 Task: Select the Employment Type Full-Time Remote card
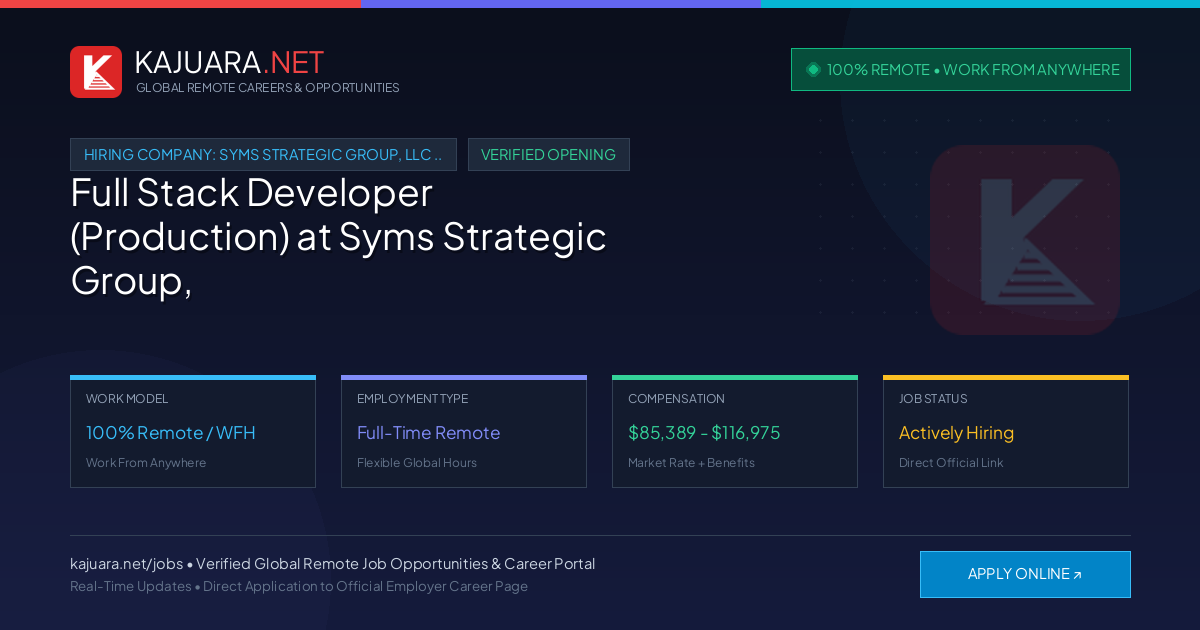(x=464, y=432)
